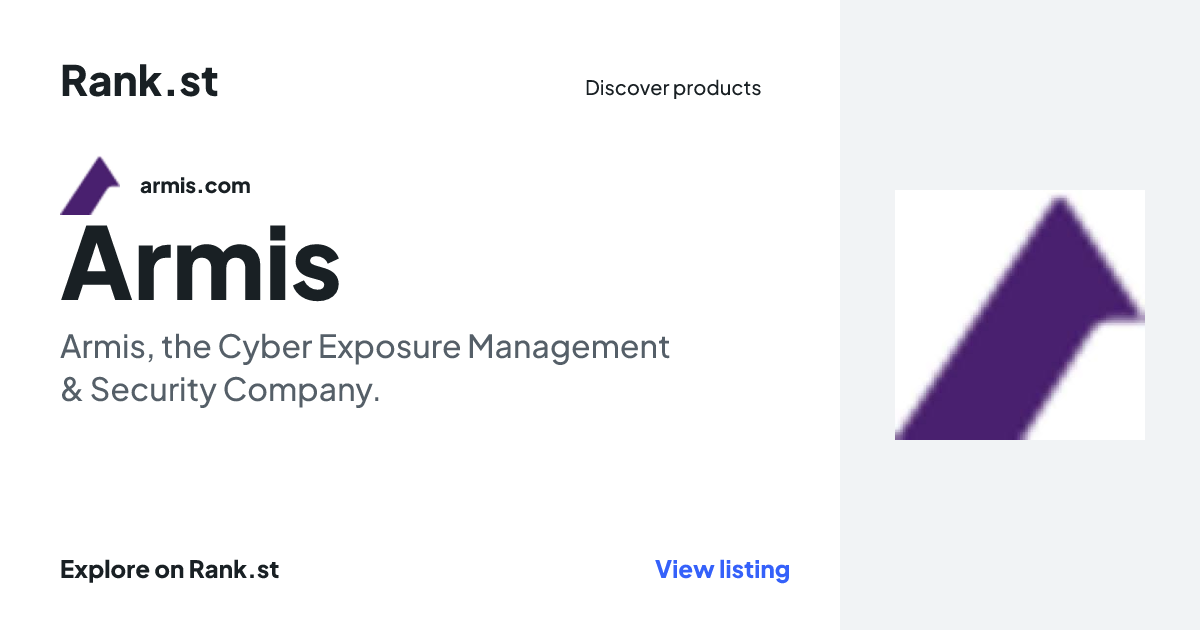This screenshot has height=630, width=1200.
Task: Open the large Armis logo image
Action: (x=1020, y=315)
